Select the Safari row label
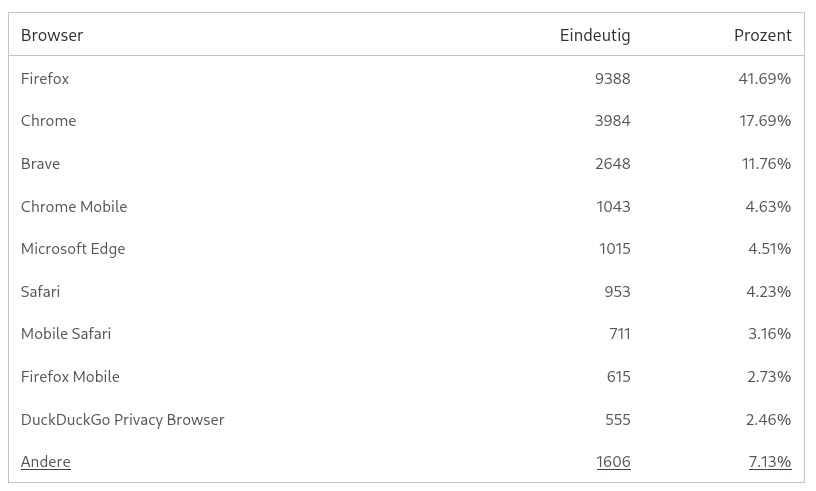This screenshot has height=491, width=816. pos(40,292)
